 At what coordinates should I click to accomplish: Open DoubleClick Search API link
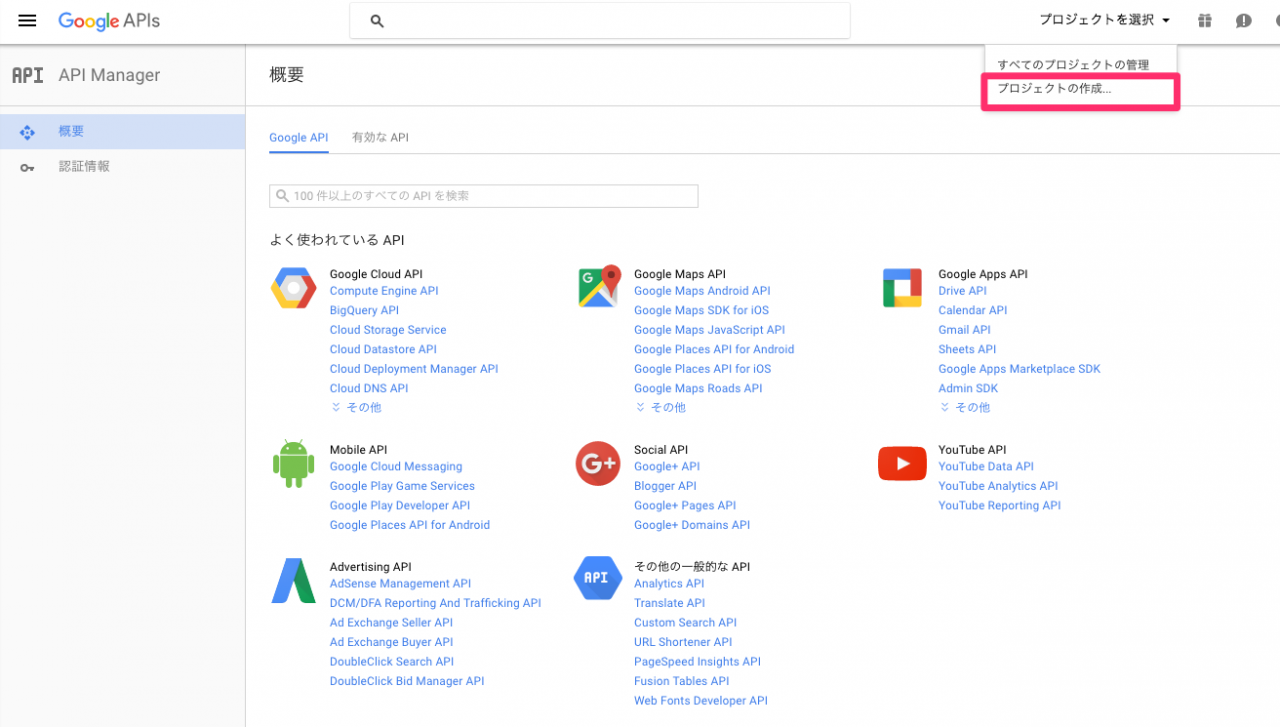tap(392, 661)
